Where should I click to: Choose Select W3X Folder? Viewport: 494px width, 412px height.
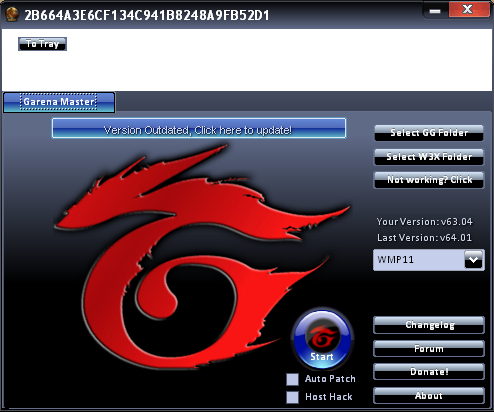click(x=429, y=157)
